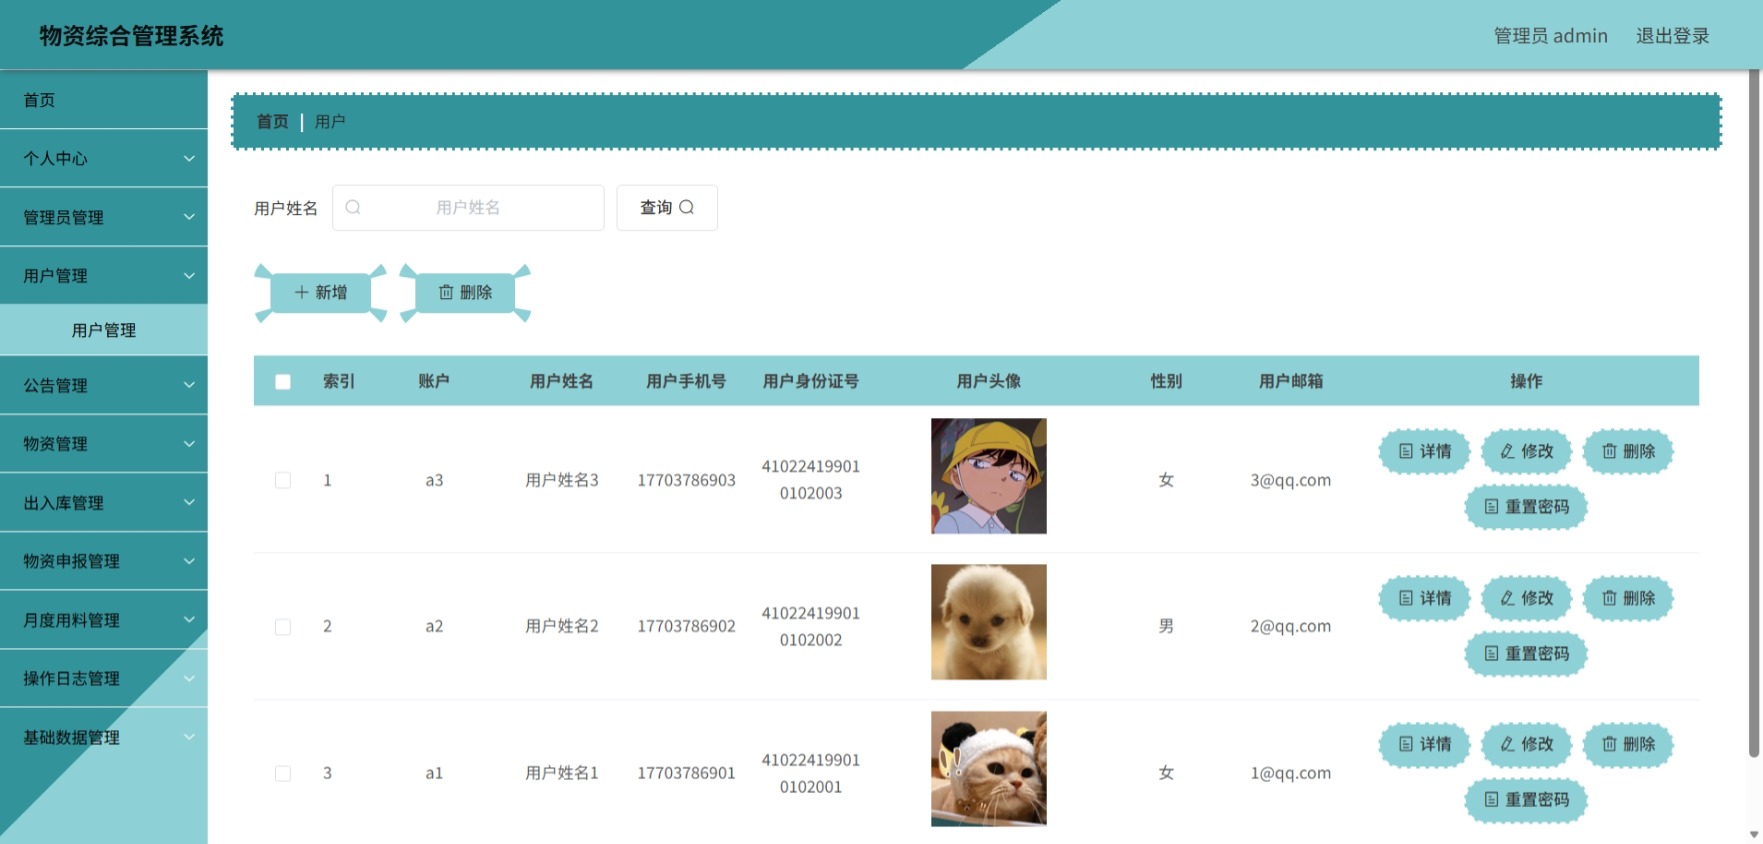Viewport: 1763px width, 844px height.
Task: Check the row checkbox for account a2
Action: pos(283,627)
